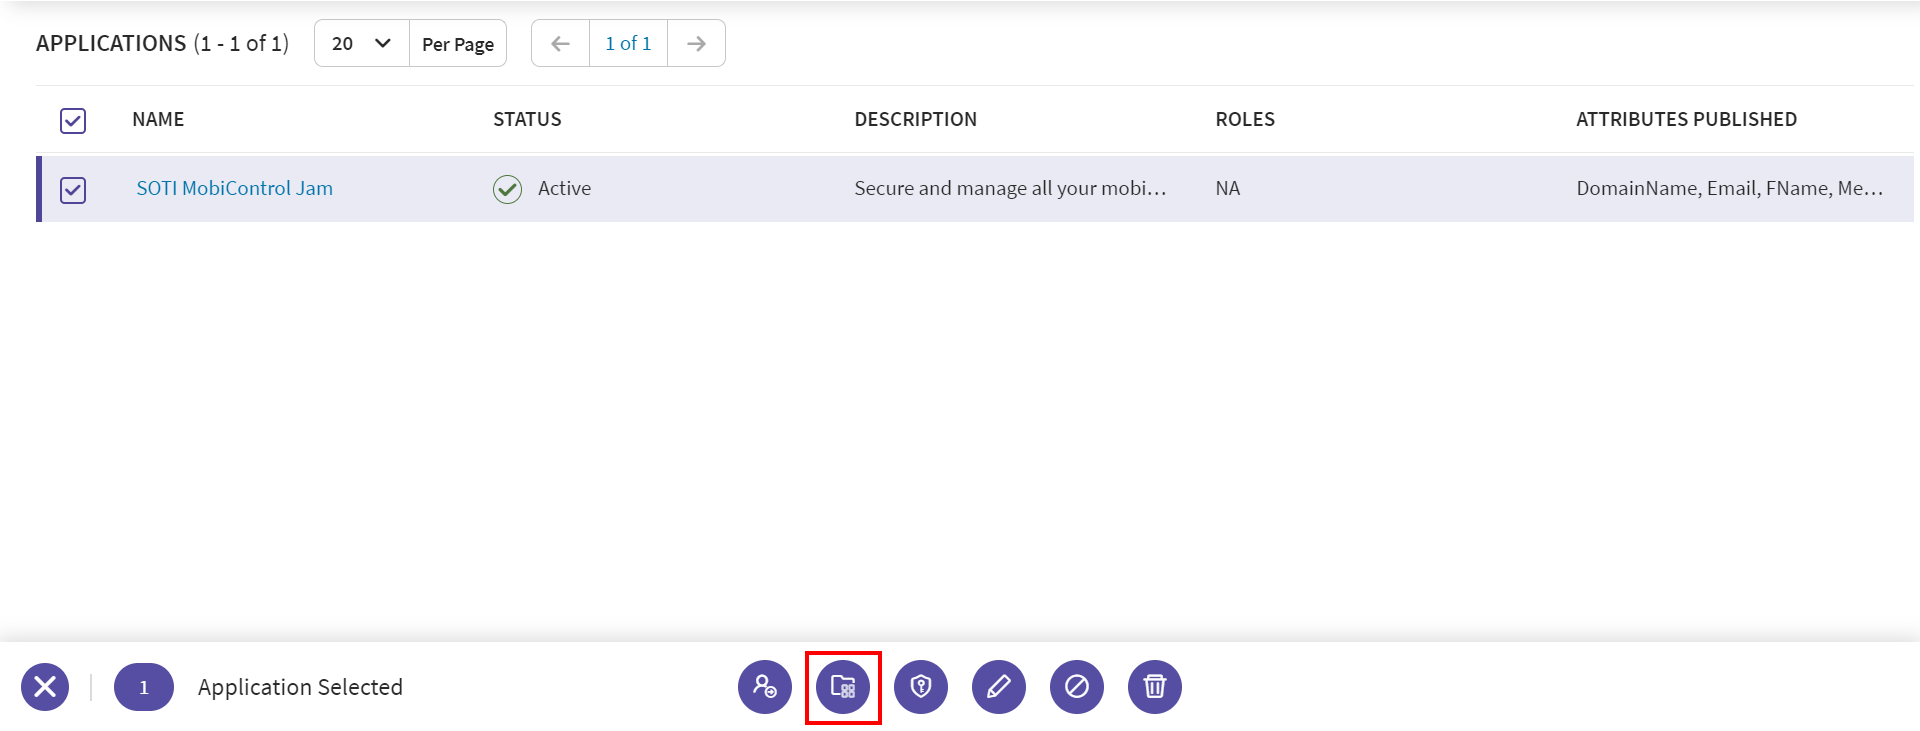This screenshot has width=1920, height=731.
Task: Clear selection with the X button
Action: (45, 687)
